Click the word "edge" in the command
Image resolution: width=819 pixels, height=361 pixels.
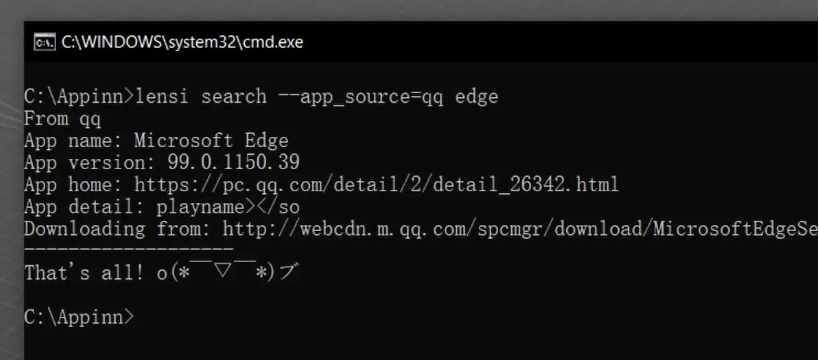pyautogui.click(x=476, y=97)
